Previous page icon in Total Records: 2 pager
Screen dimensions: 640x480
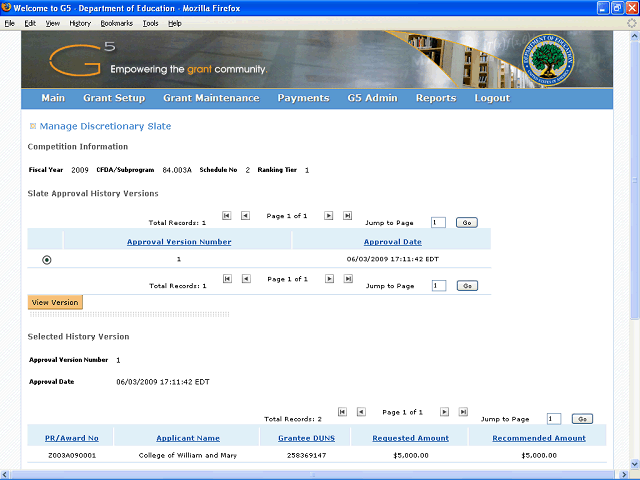tap(361, 412)
